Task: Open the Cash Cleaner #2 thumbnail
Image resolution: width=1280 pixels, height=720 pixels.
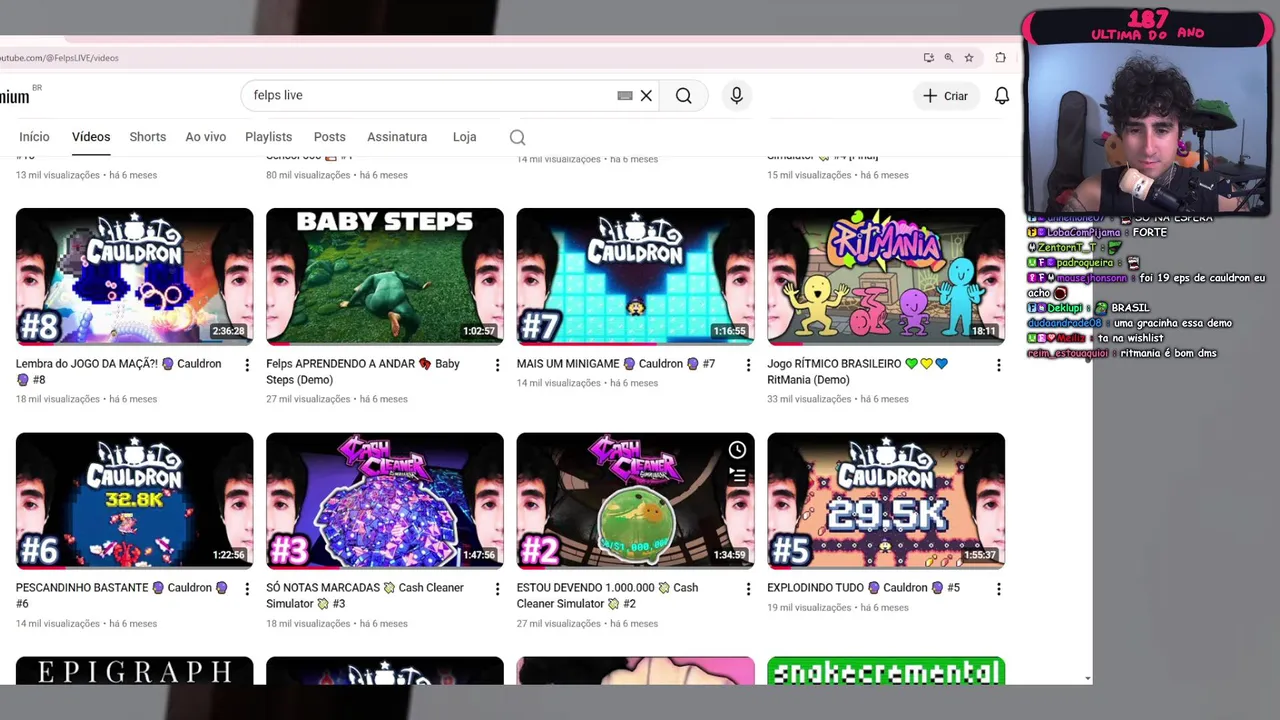Action: coord(636,500)
